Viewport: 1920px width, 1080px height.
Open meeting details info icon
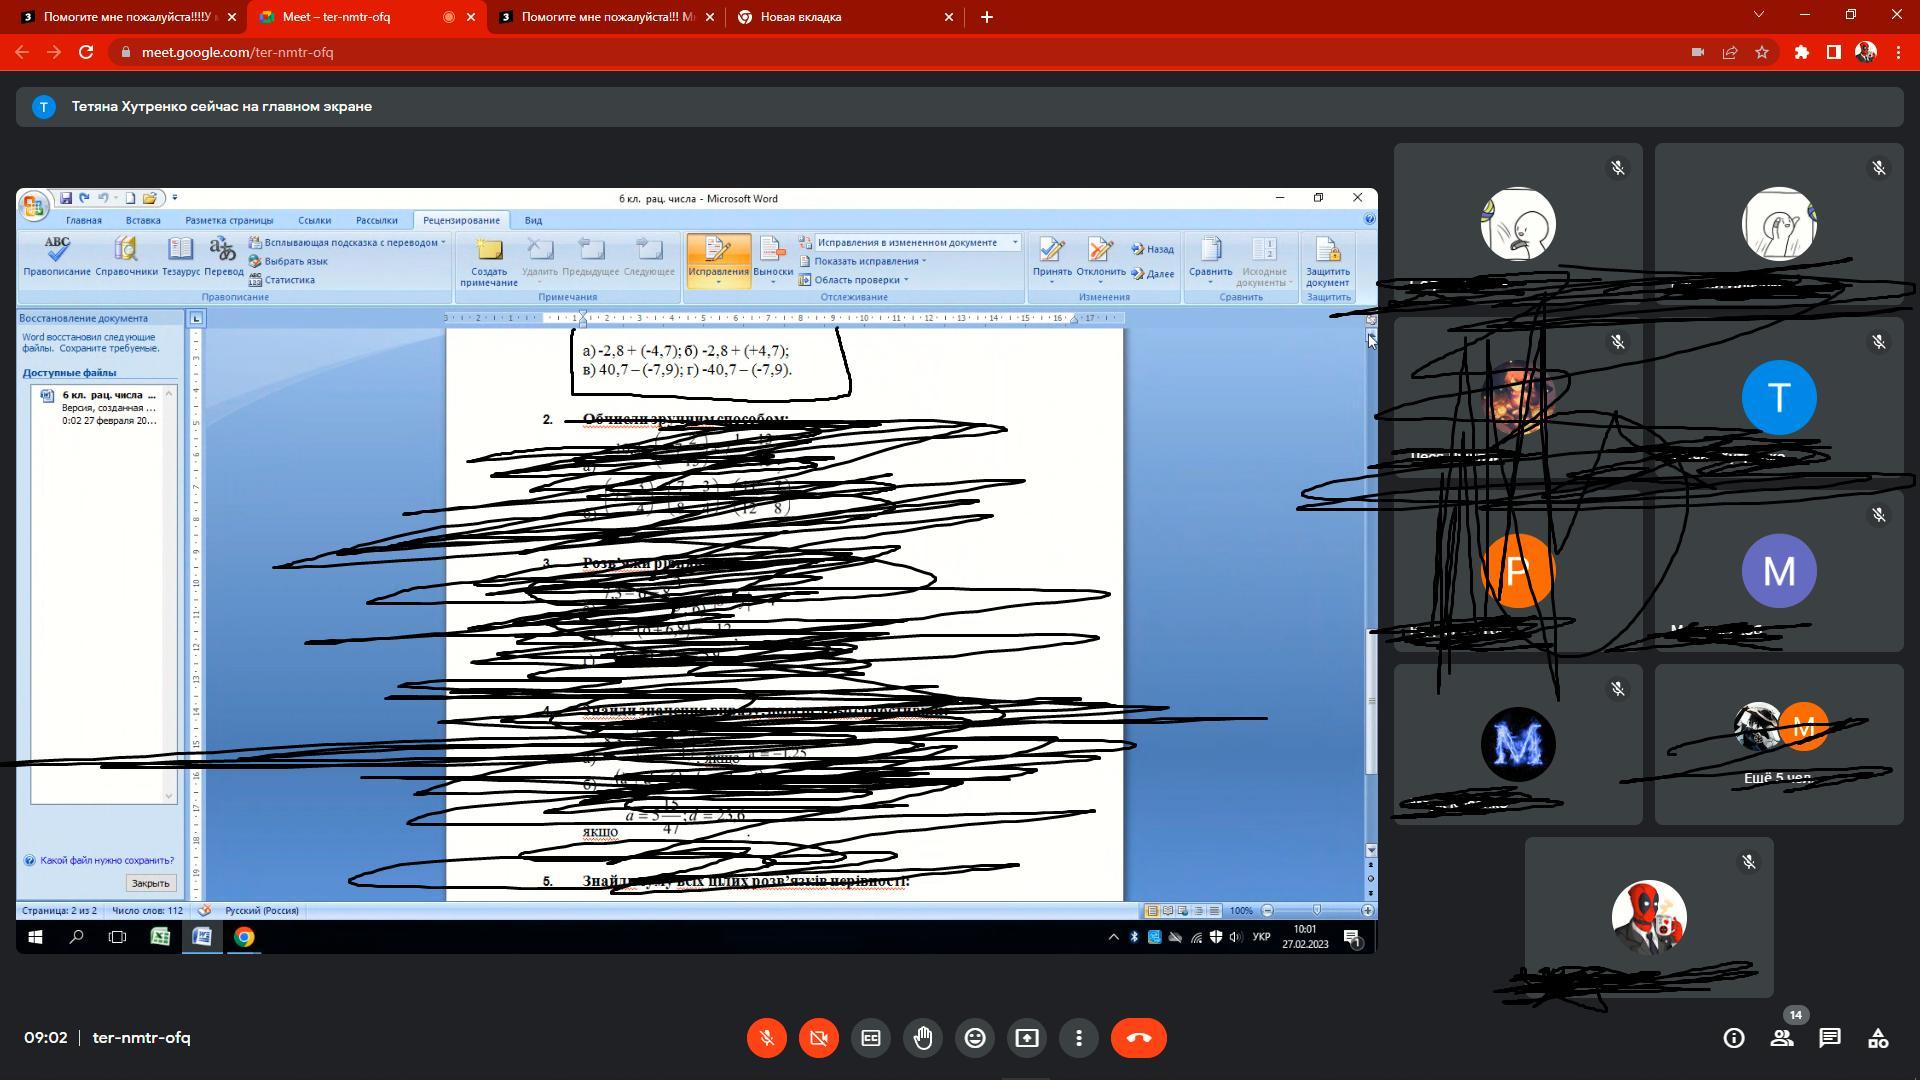1734,1038
